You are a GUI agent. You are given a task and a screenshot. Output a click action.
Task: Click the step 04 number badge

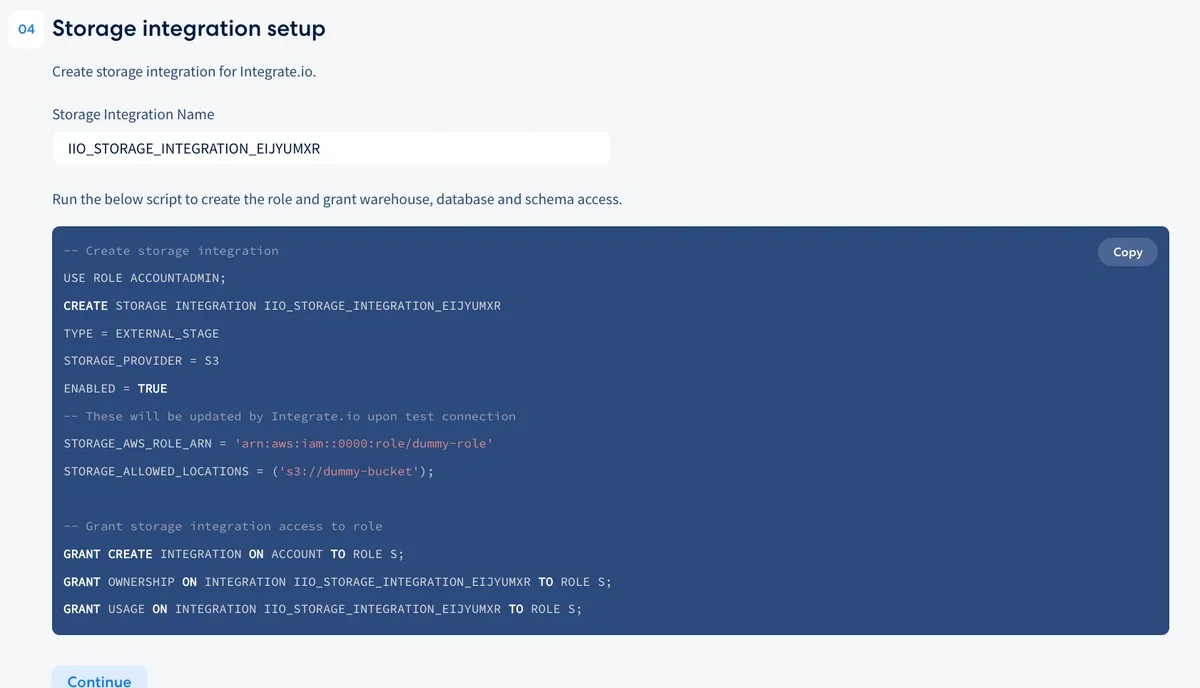(x=27, y=29)
